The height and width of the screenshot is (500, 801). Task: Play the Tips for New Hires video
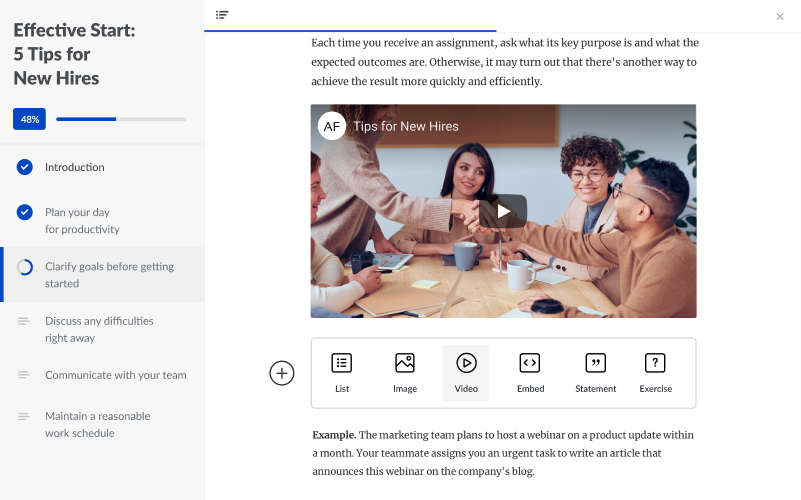(503, 211)
